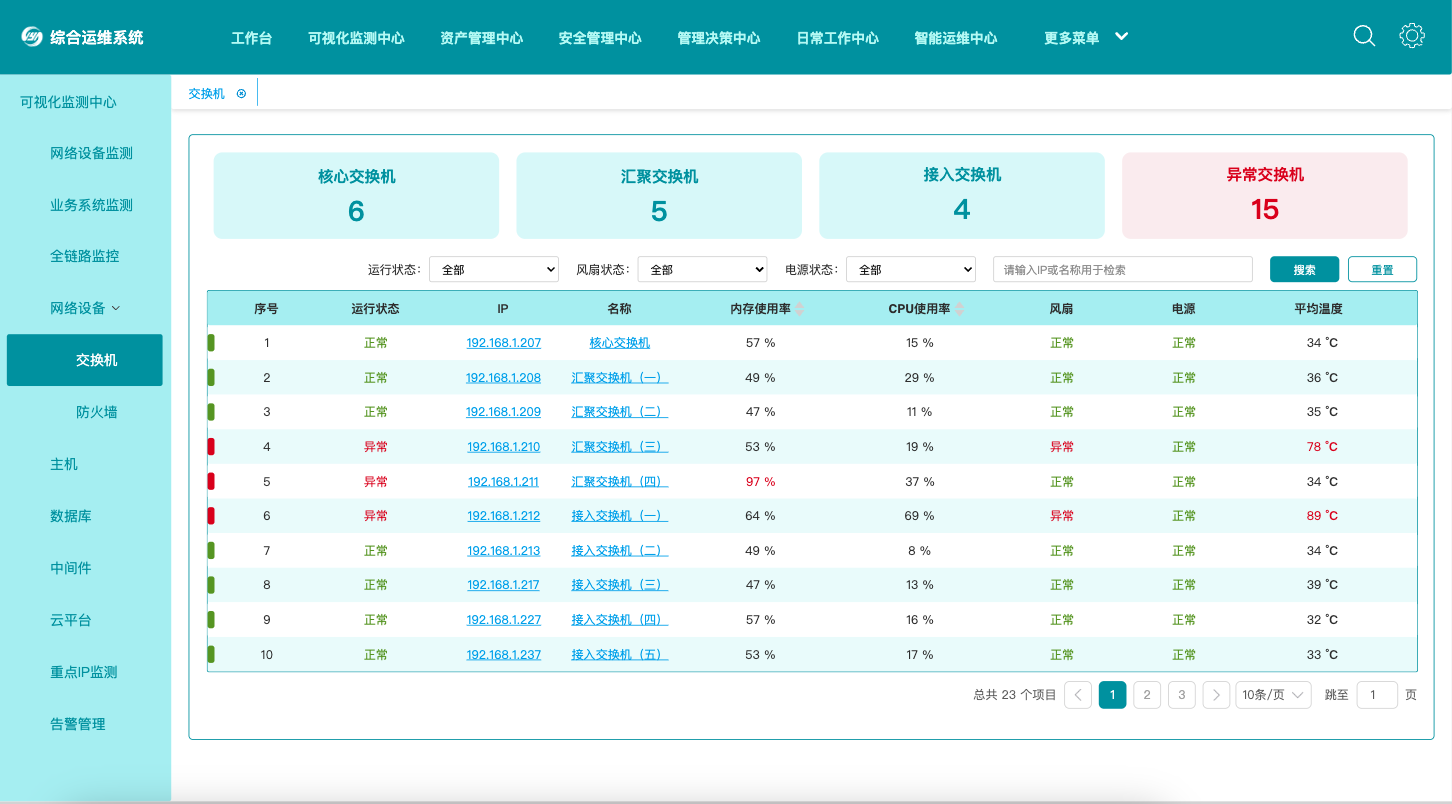1452x804 pixels.
Task: Select the 汇聚交换机 summary card
Action: 659,195
